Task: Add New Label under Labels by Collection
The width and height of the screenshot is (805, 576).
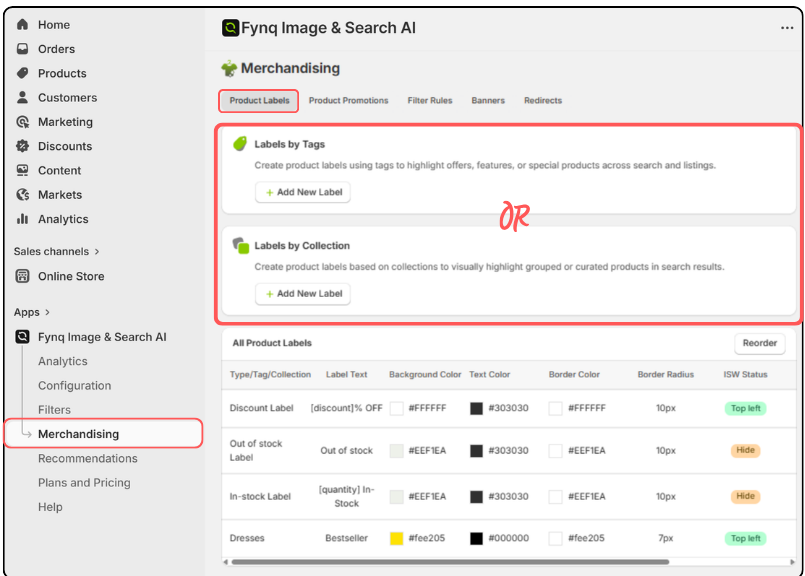Action: click(x=303, y=294)
